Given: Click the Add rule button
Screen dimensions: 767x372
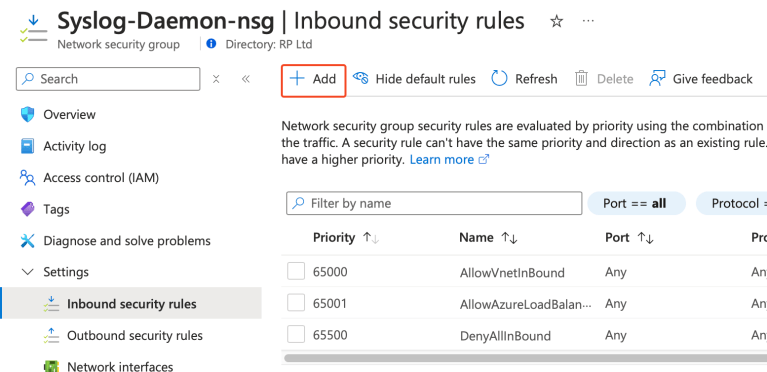Looking at the screenshot, I should click(x=314, y=79).
